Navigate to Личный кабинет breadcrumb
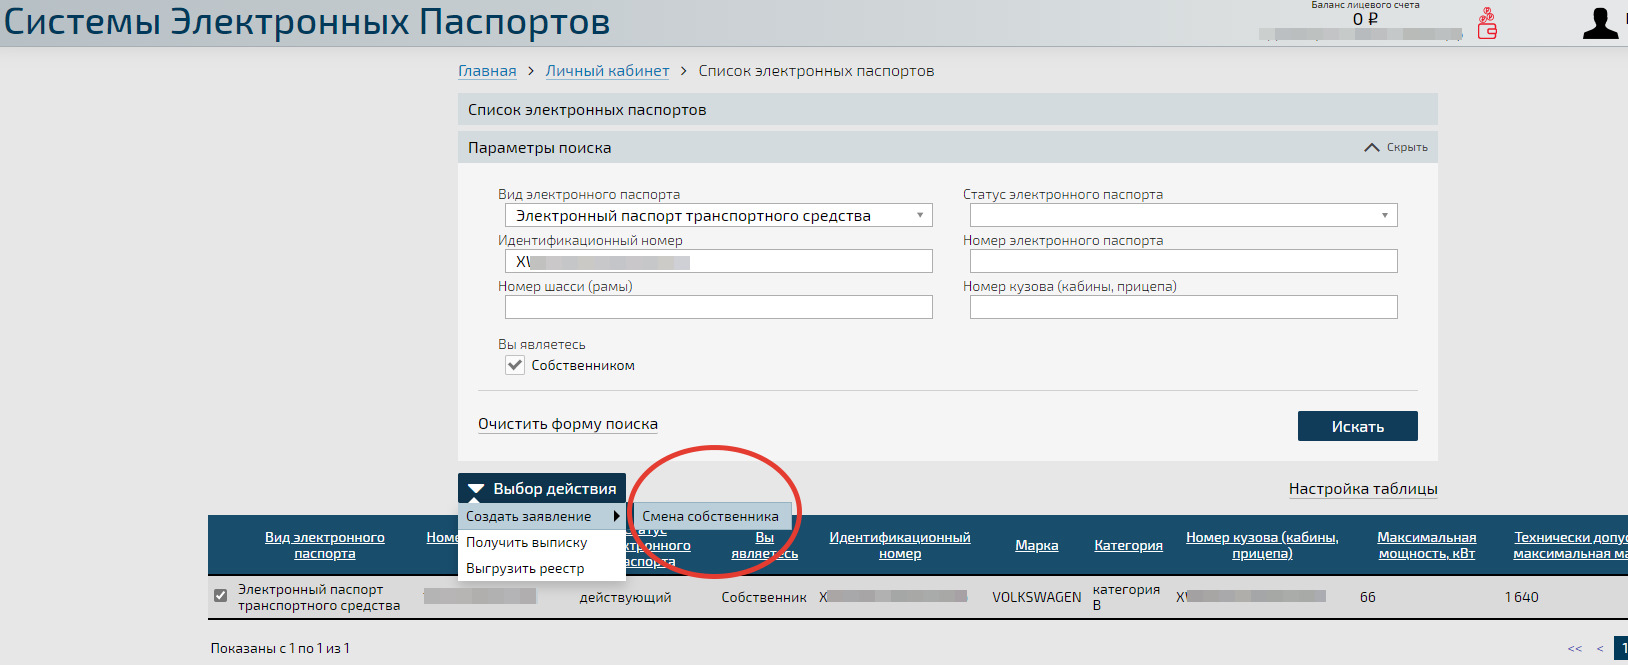 click(x=607, y=71)
